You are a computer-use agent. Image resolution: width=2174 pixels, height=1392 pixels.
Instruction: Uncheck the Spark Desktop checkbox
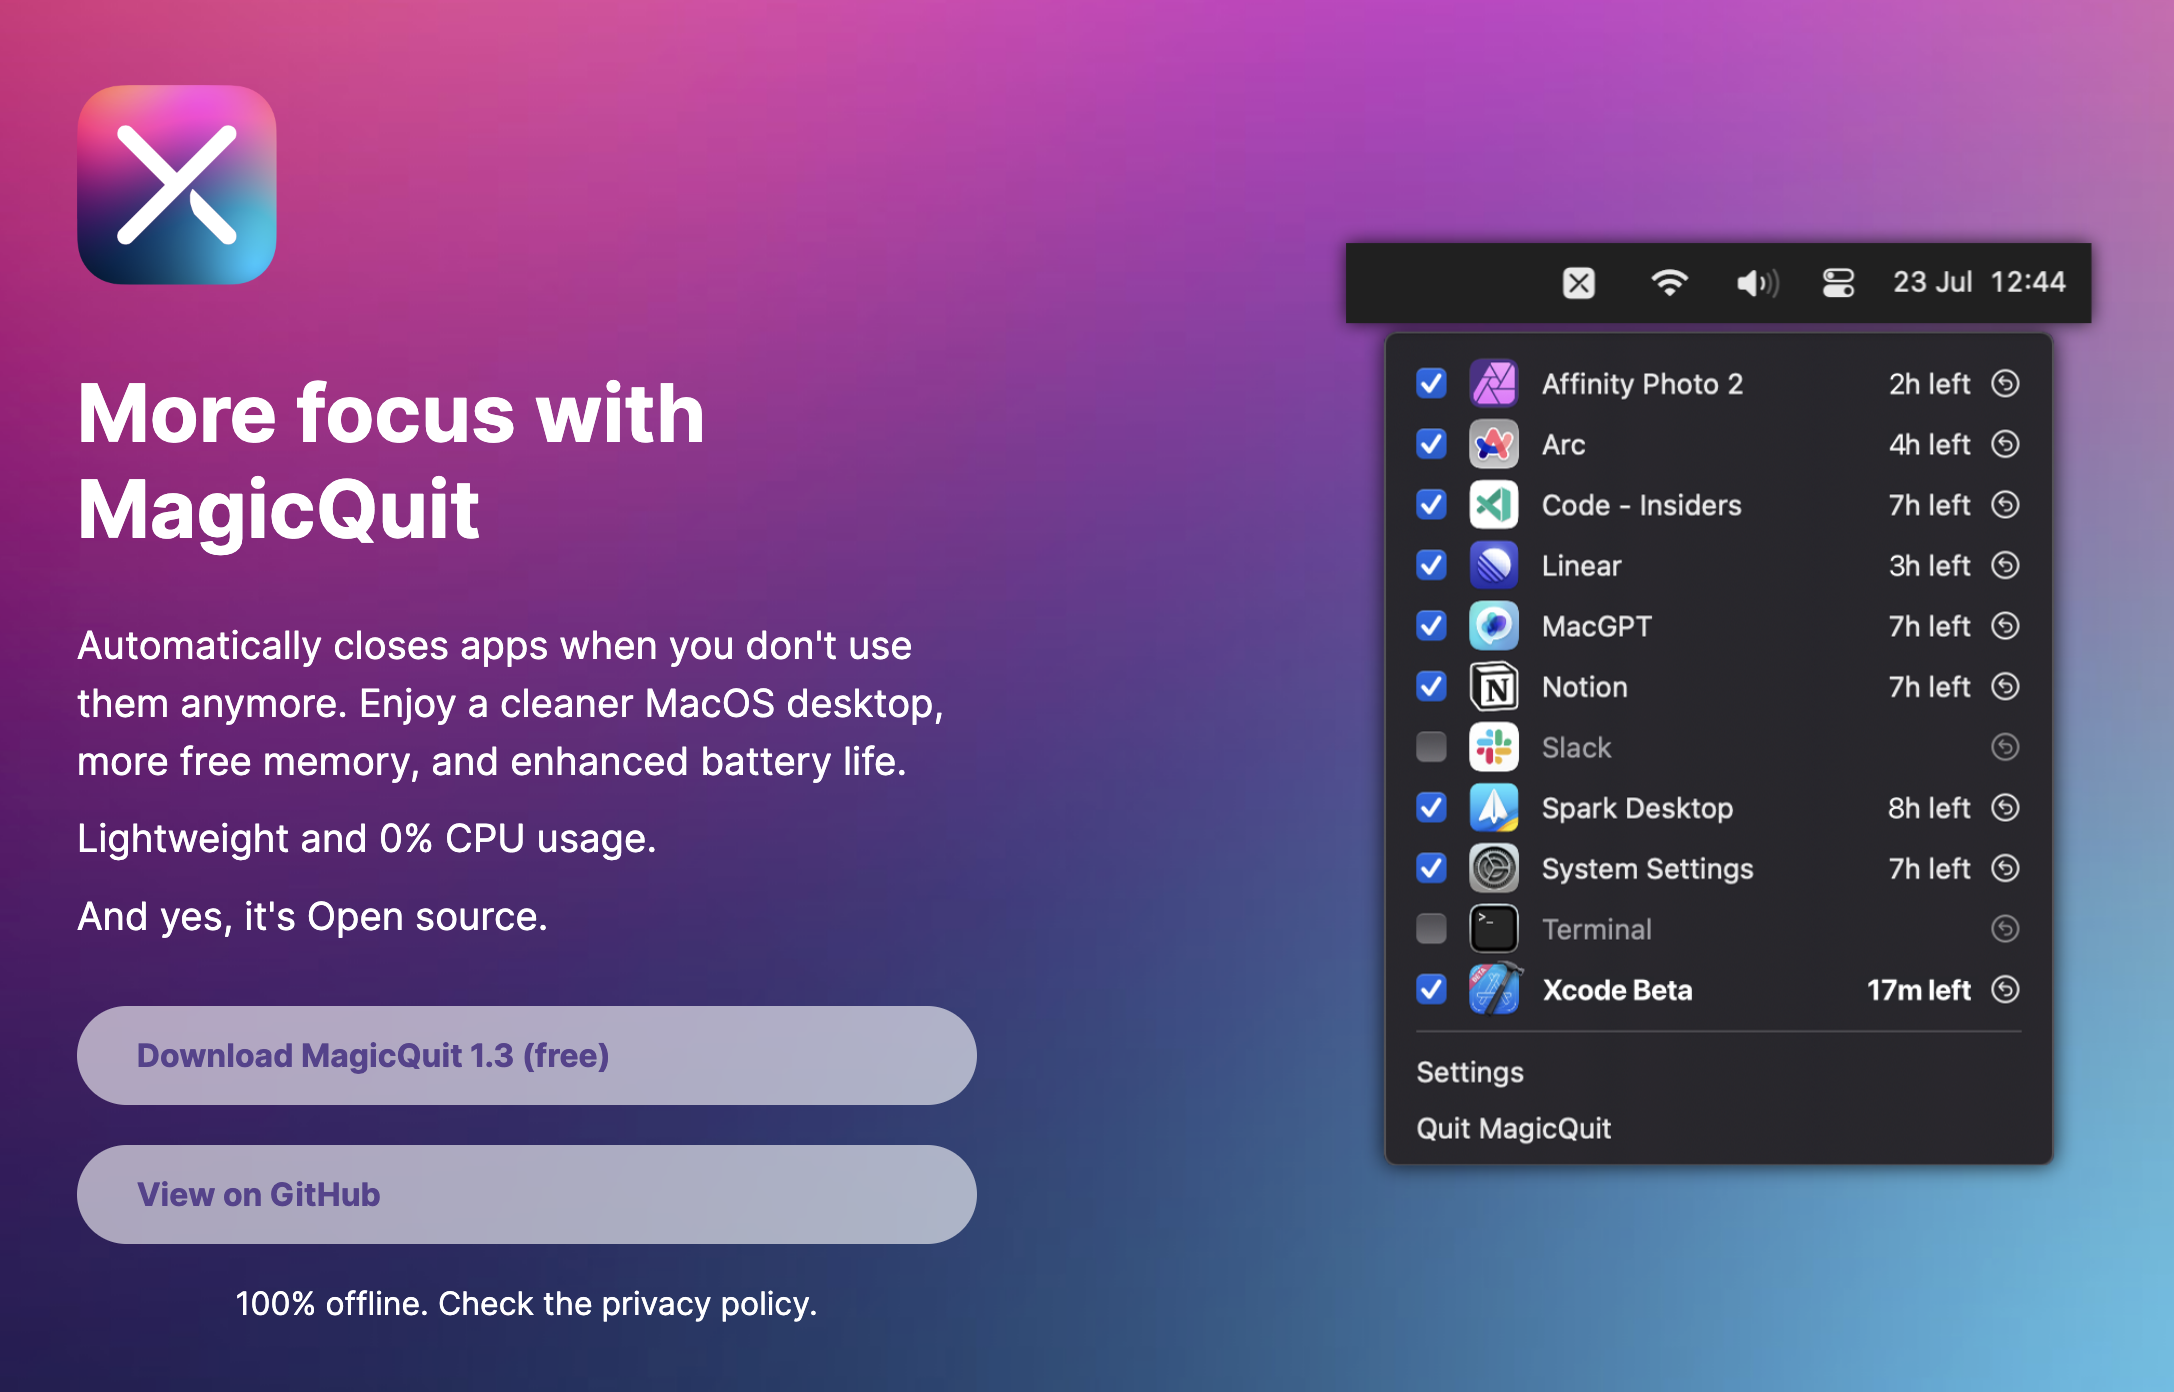click(1431, 808)
